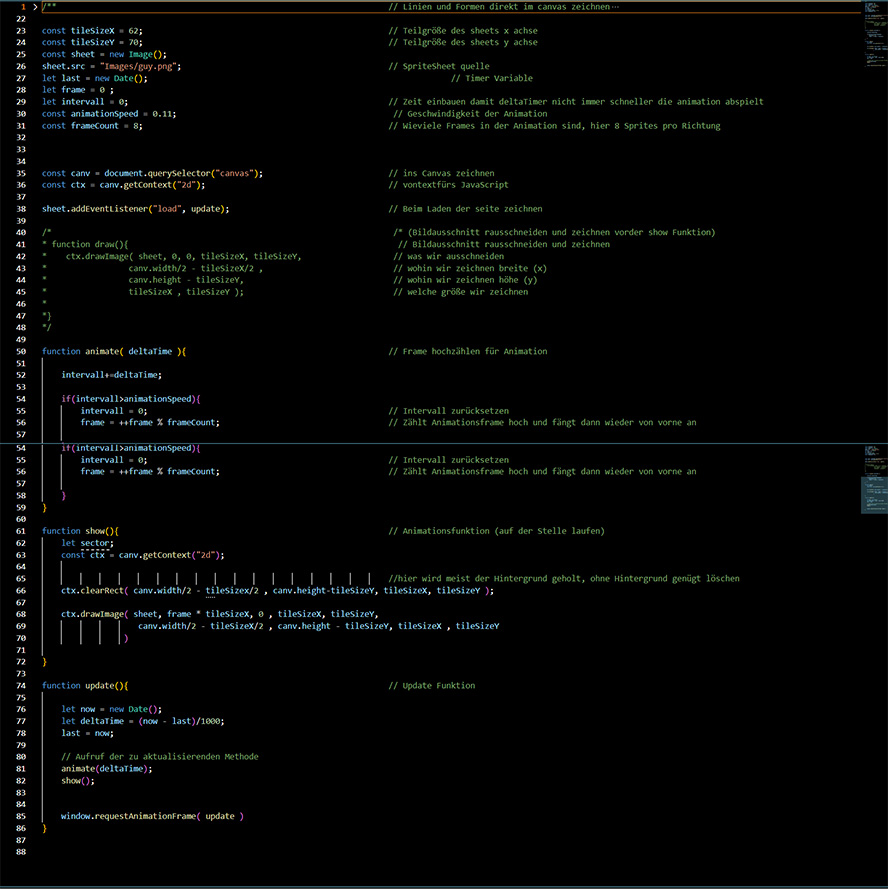Click comment '// Timer Variable'

[x=492, y=78]
